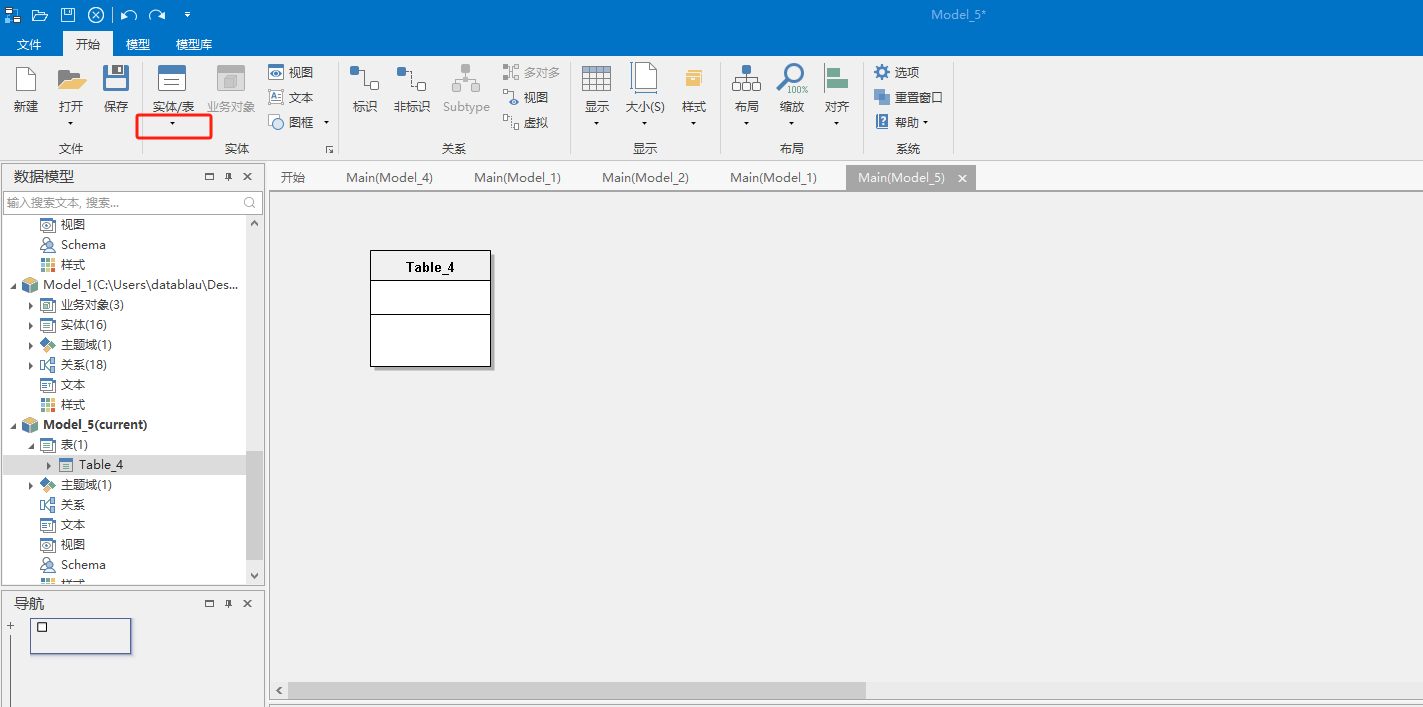This screenshot has height=707, width=1423.
Task: Click the save disk icon in quick access bar
Action: pyautogui.click(x=68, y=15)
